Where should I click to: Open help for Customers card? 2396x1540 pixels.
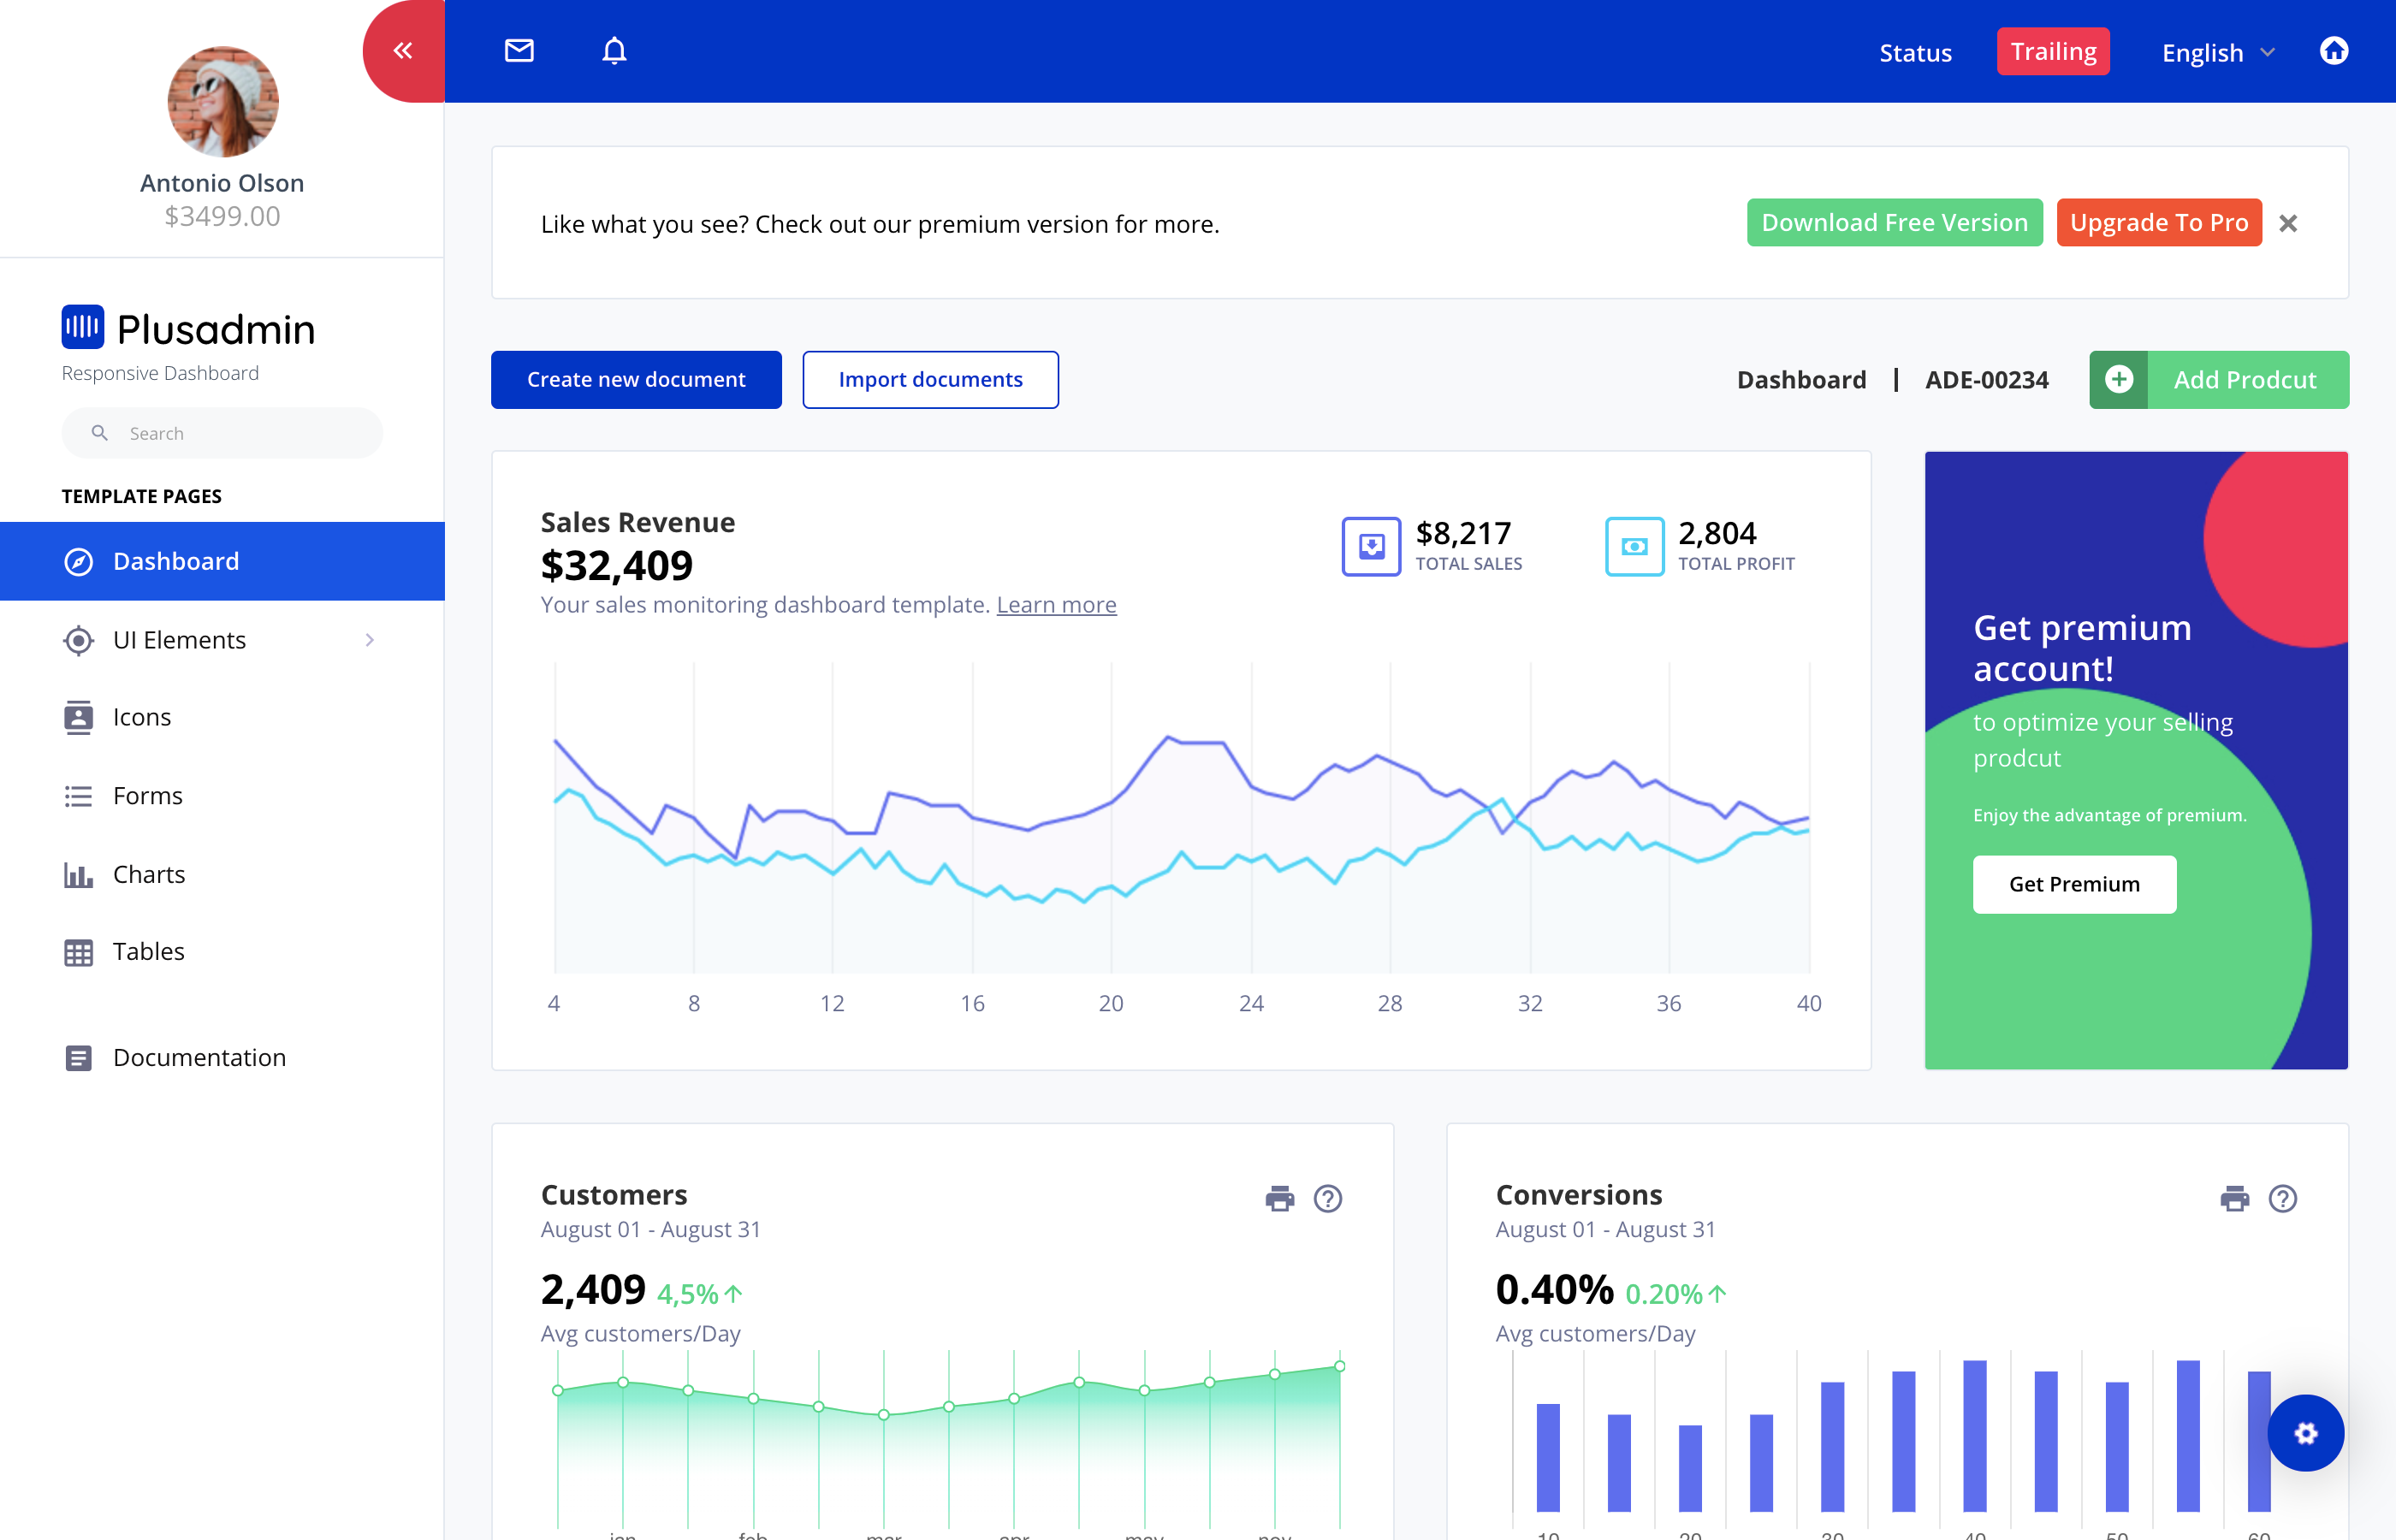click(x=1327, y=1198)
